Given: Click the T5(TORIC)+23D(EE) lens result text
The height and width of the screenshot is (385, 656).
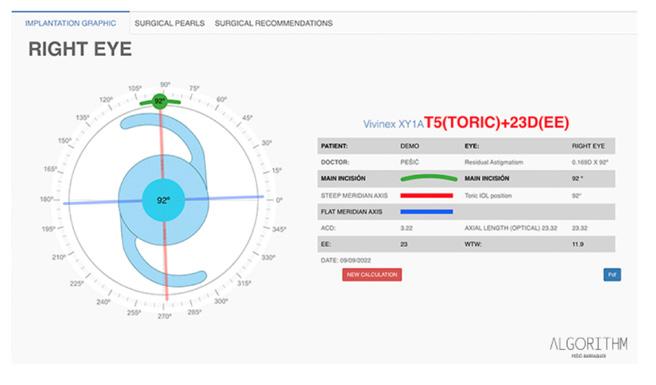Looking at the screenshot, I should point(497,123).
